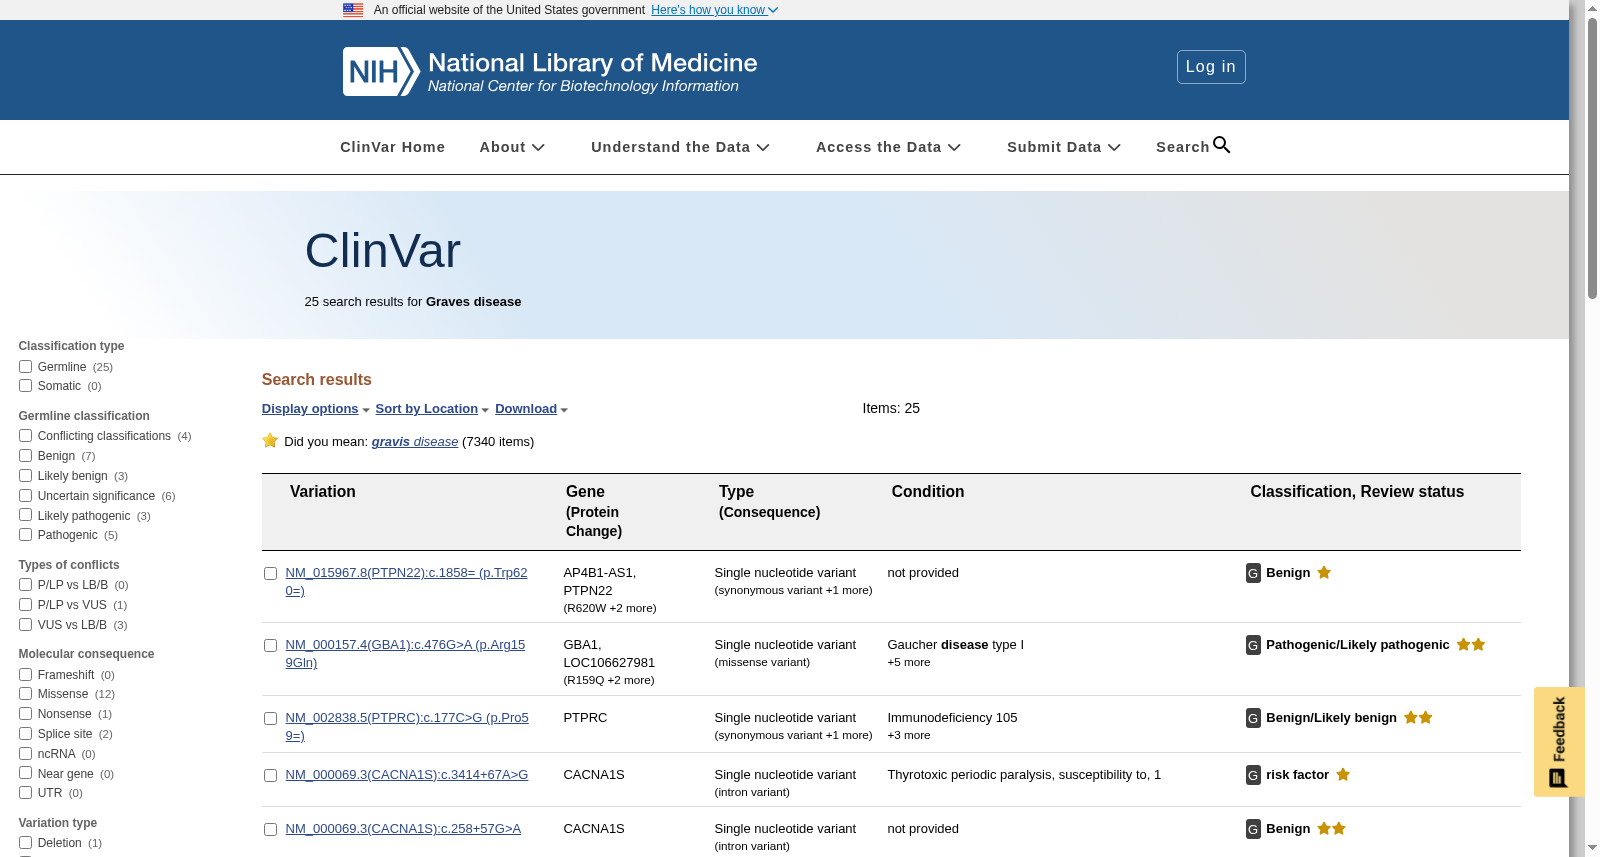Click the Search nav item
1600x857 pixels.
(1193, 147)
